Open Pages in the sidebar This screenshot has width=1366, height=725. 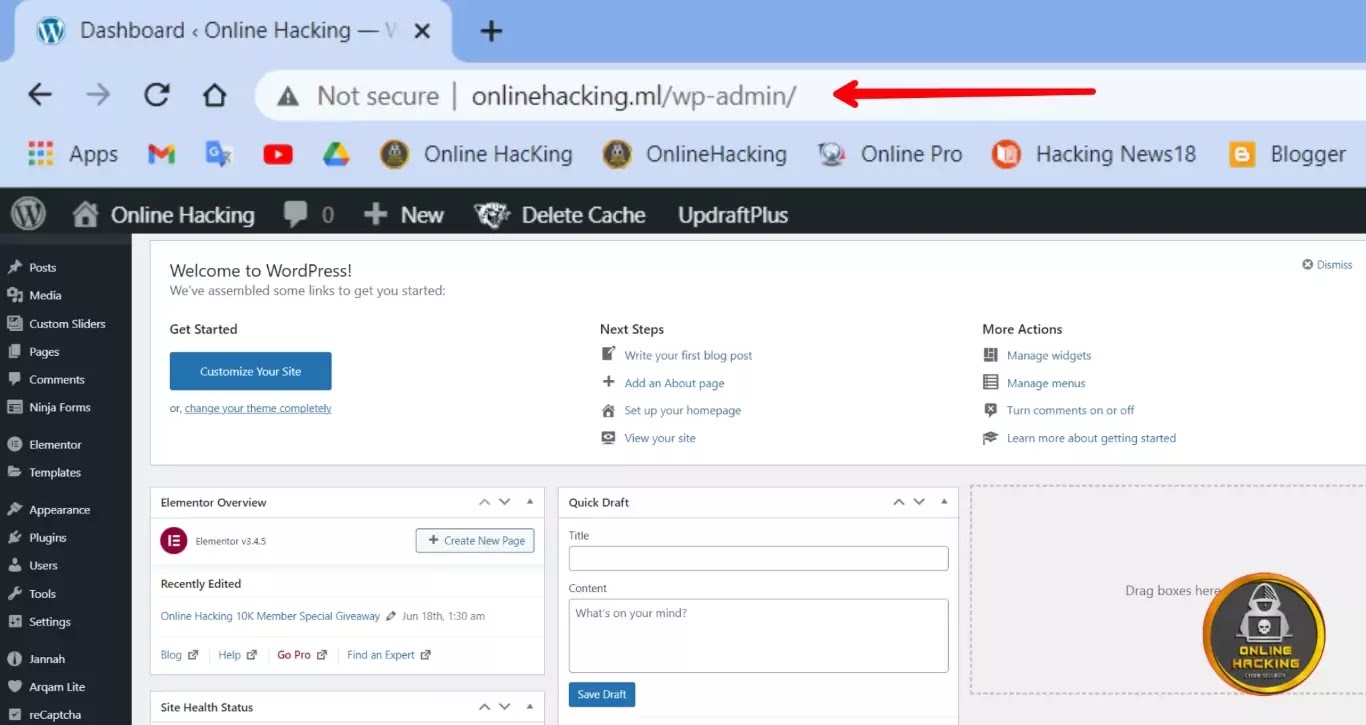pos(44,352)
